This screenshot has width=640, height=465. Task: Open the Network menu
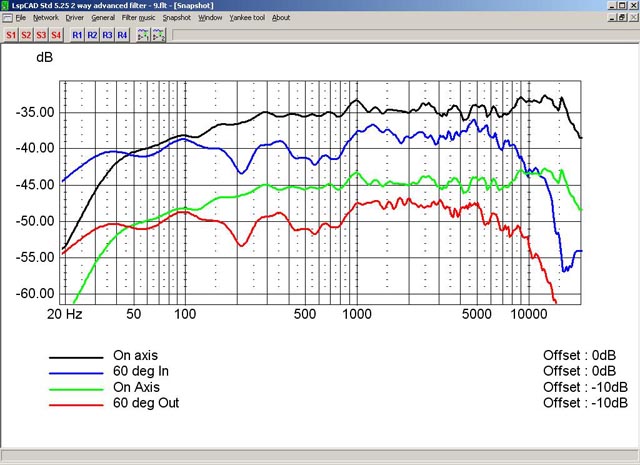point(46,18)
